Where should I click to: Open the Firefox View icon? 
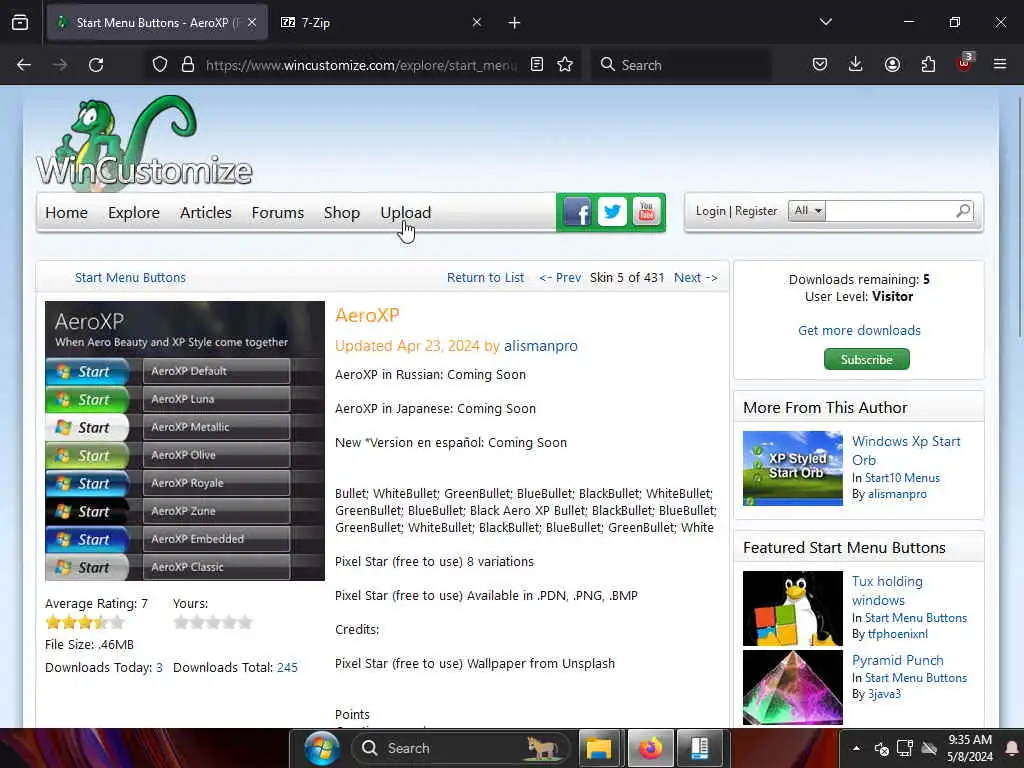click(20, 23)
